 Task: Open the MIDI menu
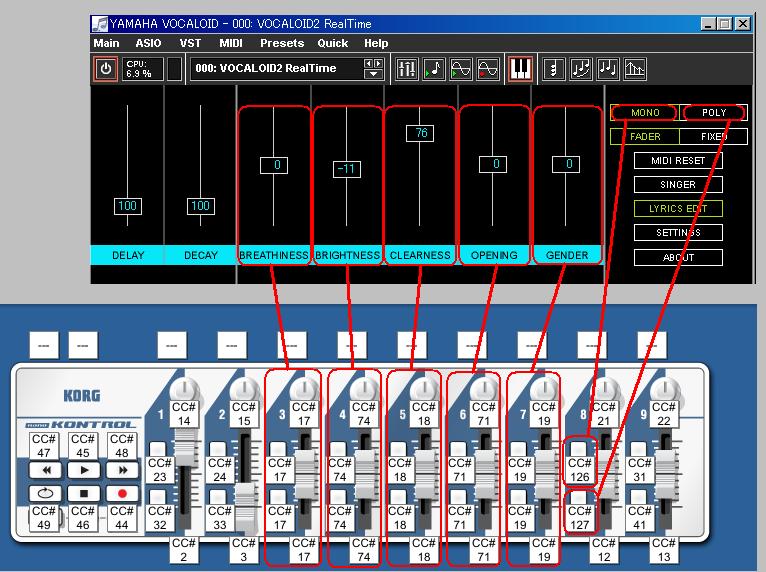point(231,43)
